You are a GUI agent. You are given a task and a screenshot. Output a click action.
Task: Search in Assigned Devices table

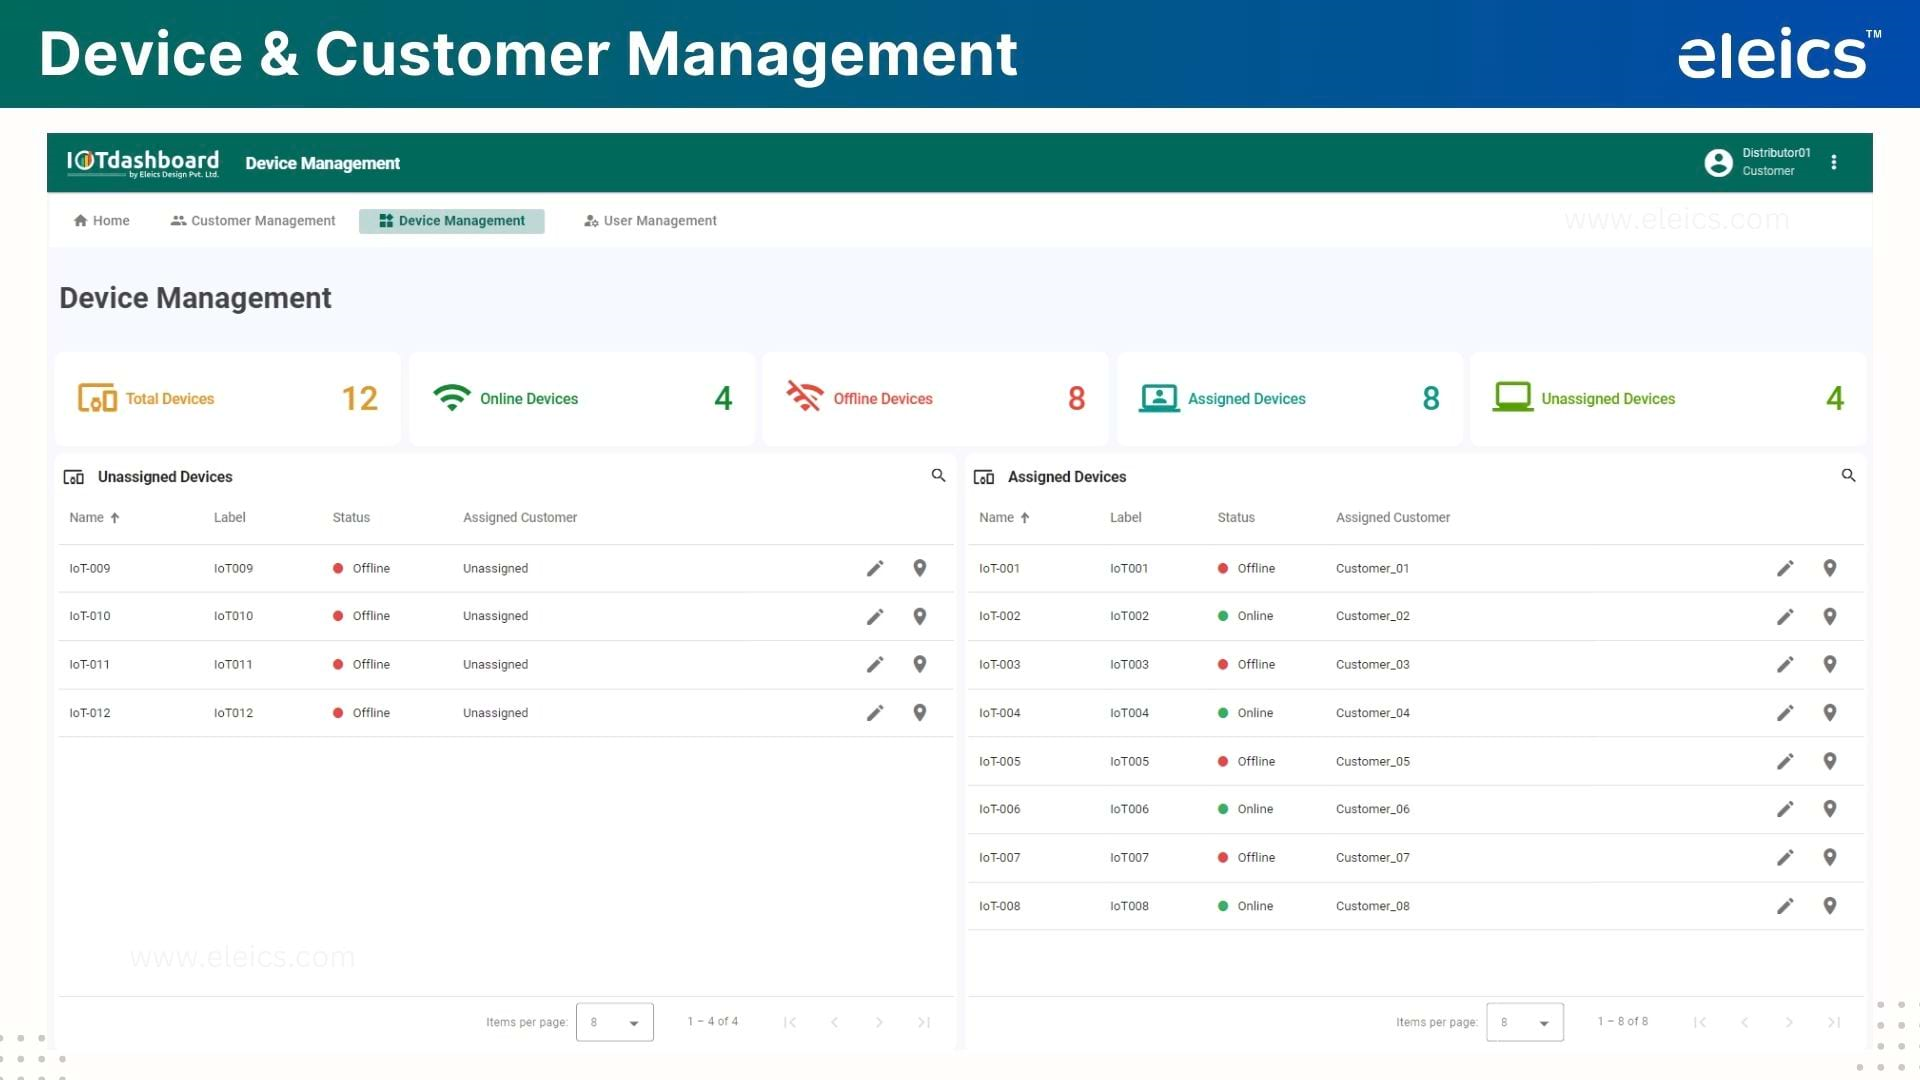pos(1848,475)
